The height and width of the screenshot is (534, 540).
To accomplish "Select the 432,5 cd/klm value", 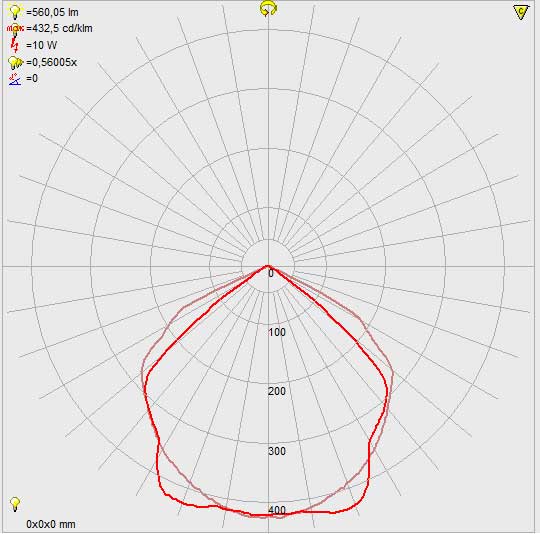I will (x=59, y=28).
